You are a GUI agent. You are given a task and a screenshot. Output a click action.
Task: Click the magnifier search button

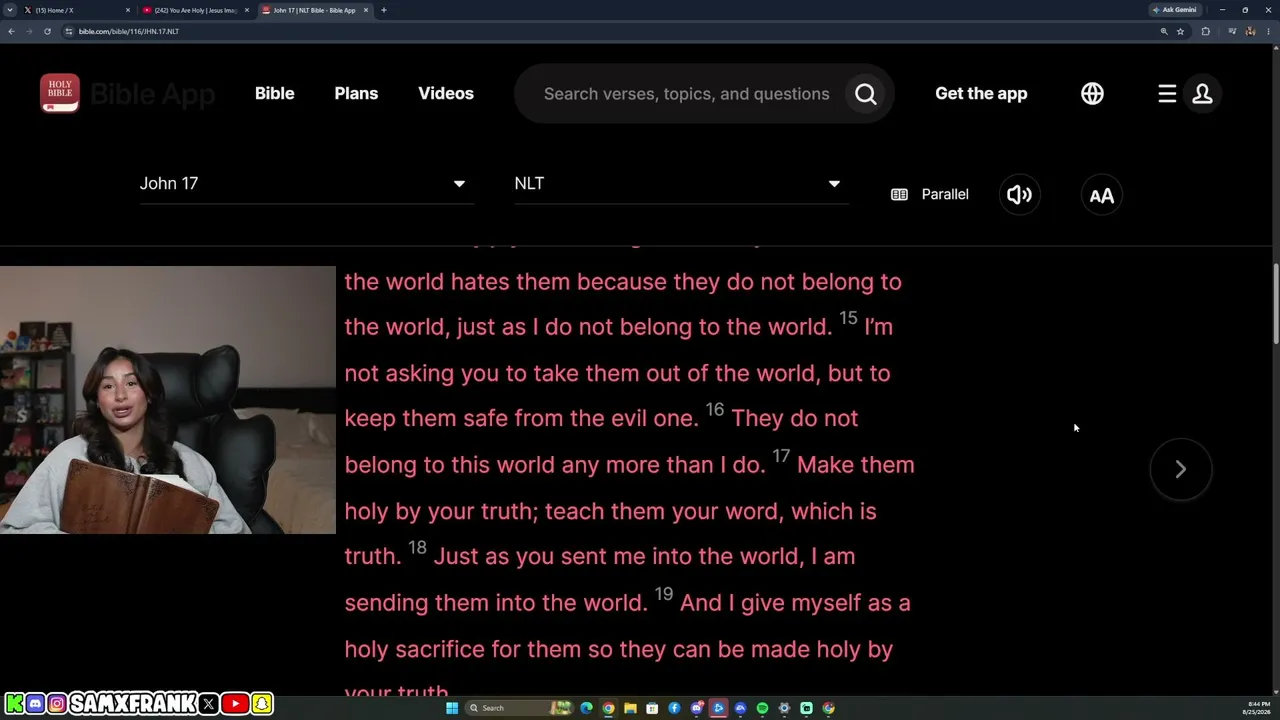tap(866, 94)
